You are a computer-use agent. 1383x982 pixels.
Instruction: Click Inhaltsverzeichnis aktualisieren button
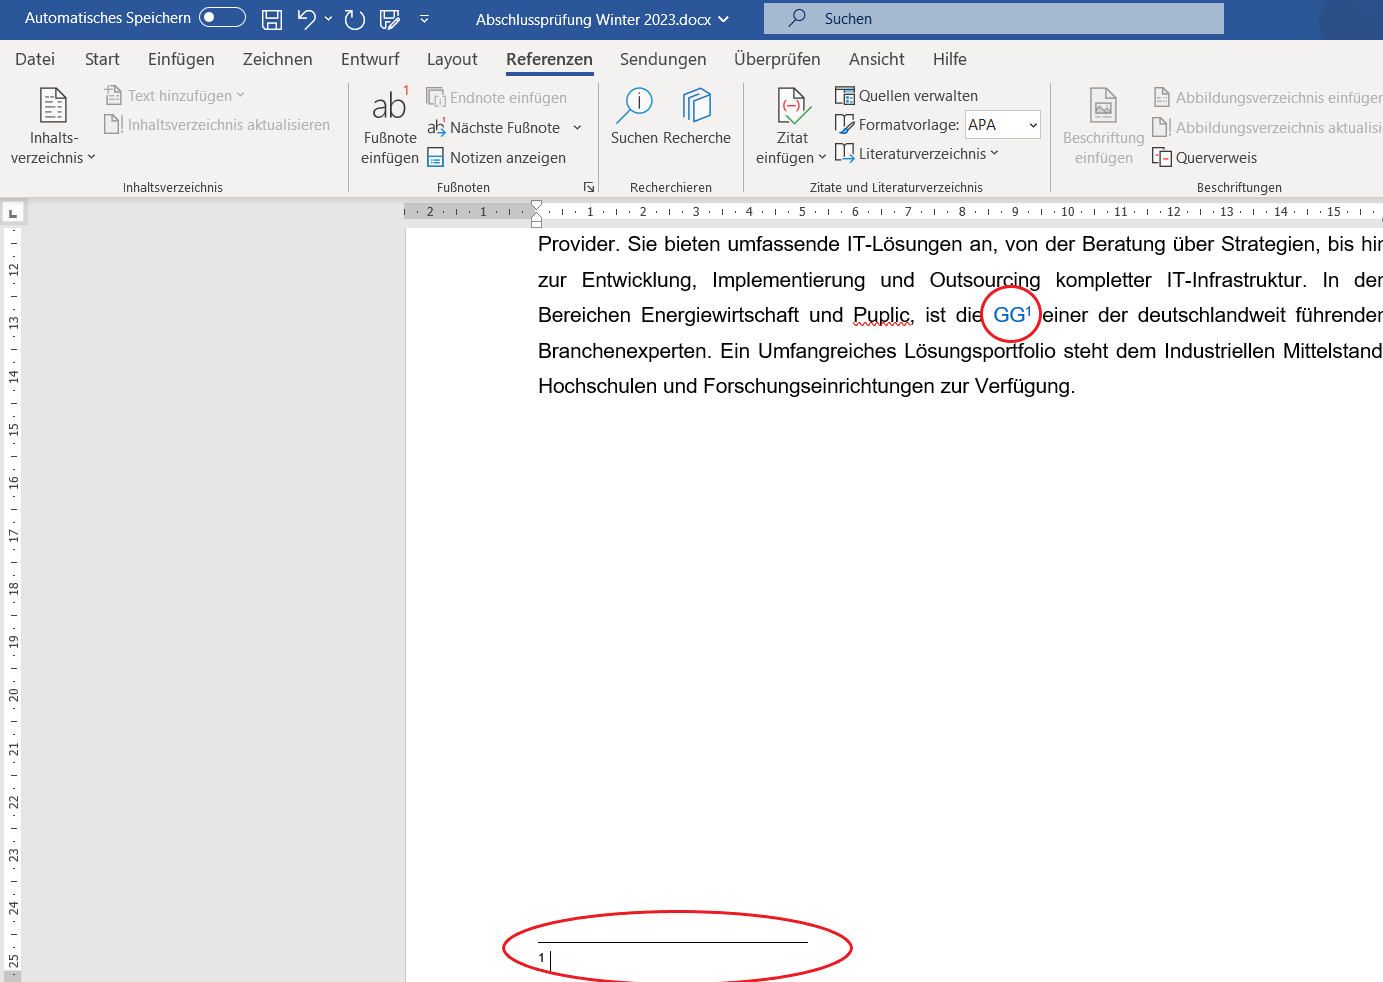217,125
